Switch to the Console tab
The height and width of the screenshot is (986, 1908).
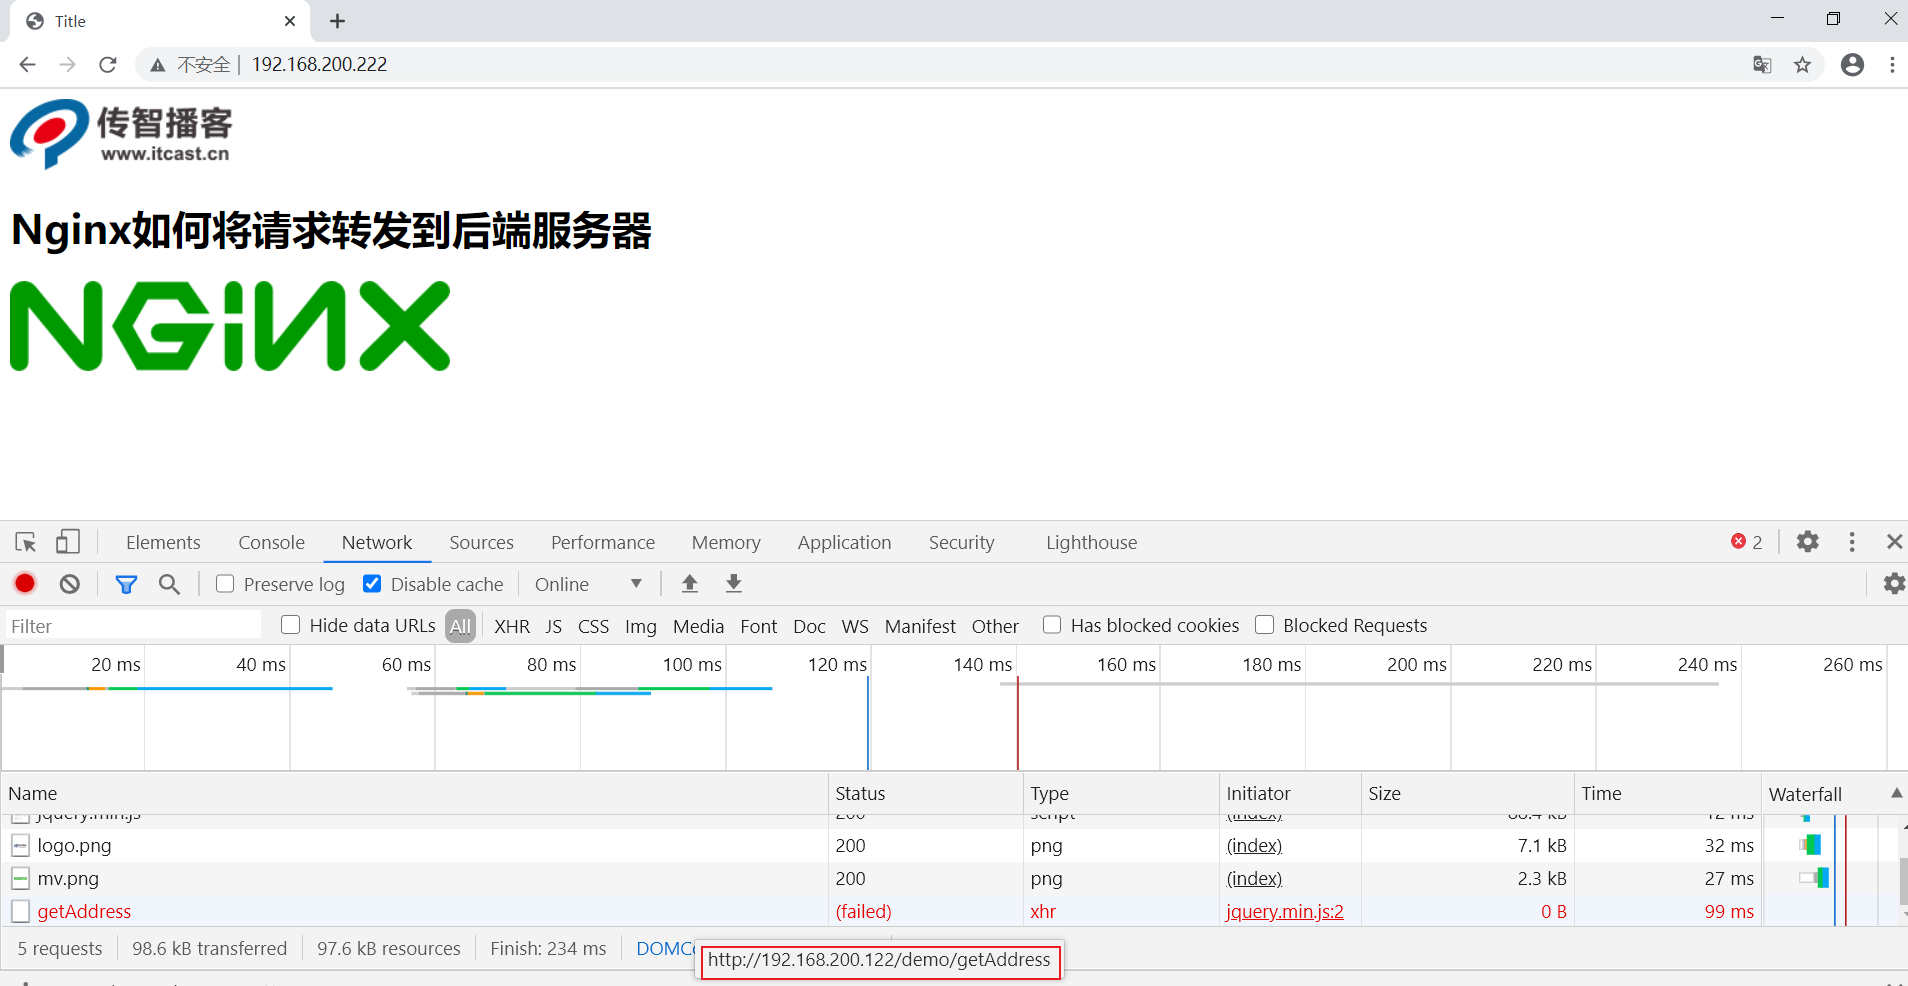[x=271, y=542]
